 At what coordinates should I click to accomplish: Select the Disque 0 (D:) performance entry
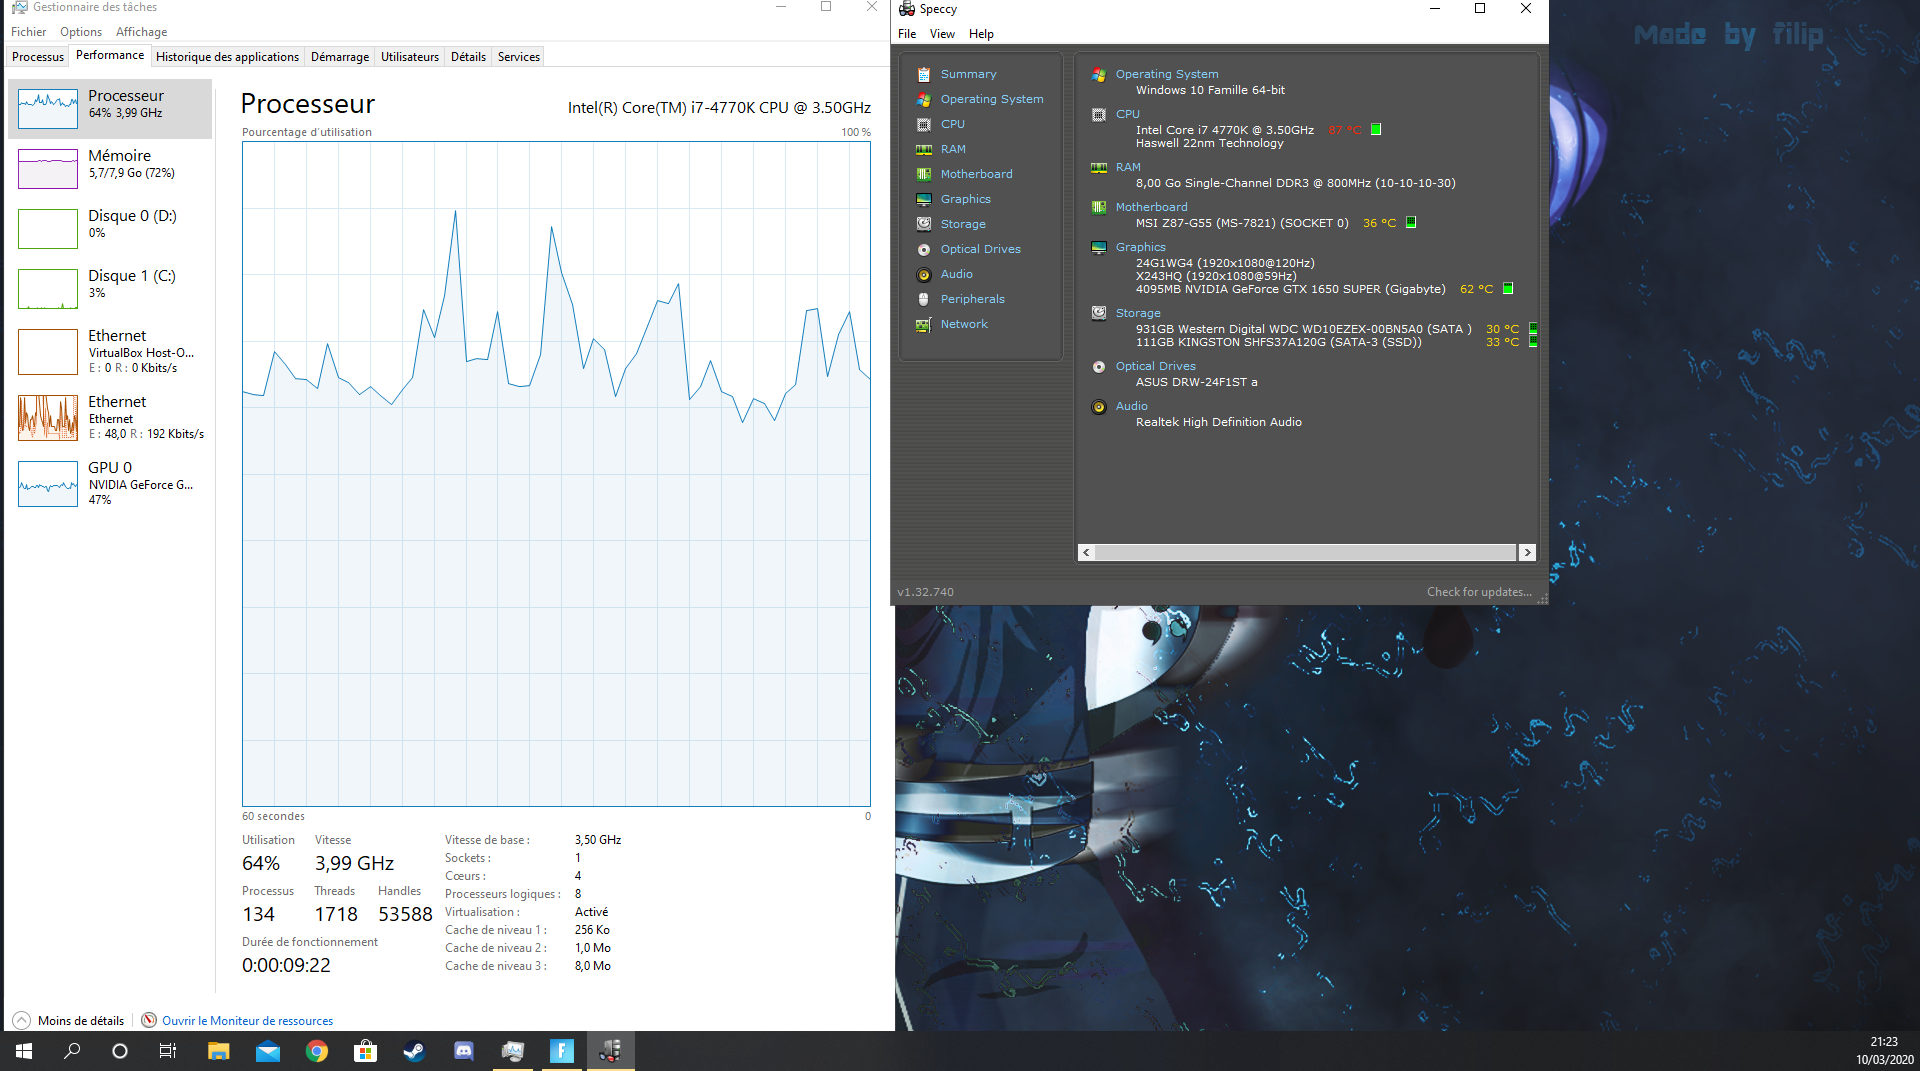pyautogui.click(x=110, y=229)
